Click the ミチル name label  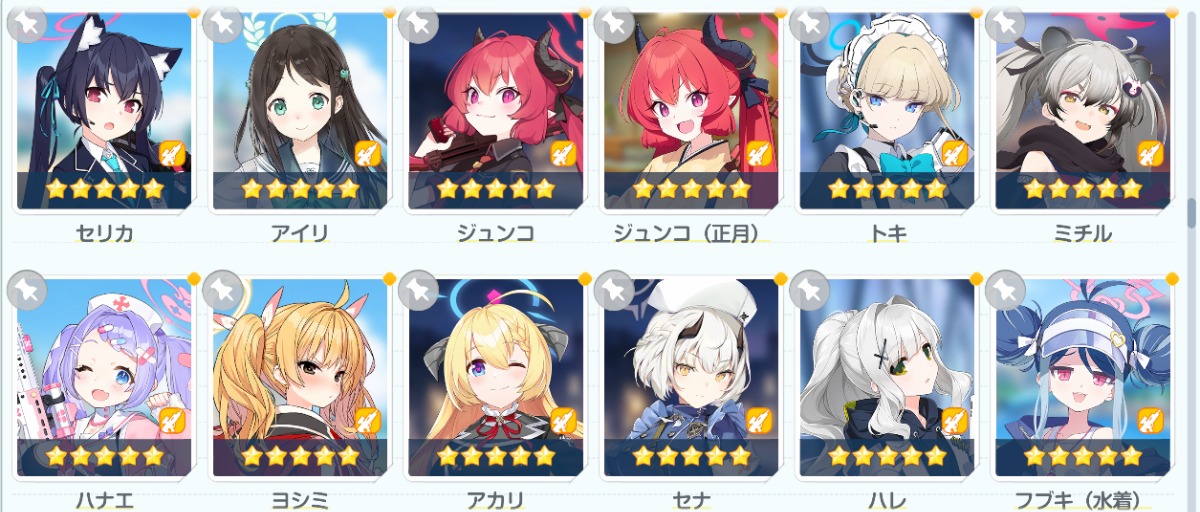pos(1082,234)
